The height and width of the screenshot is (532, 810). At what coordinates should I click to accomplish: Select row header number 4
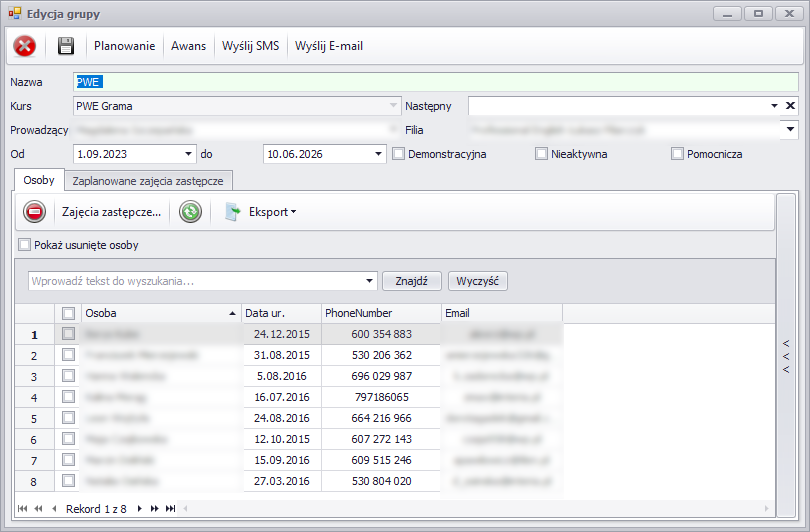tap(34, 397)
